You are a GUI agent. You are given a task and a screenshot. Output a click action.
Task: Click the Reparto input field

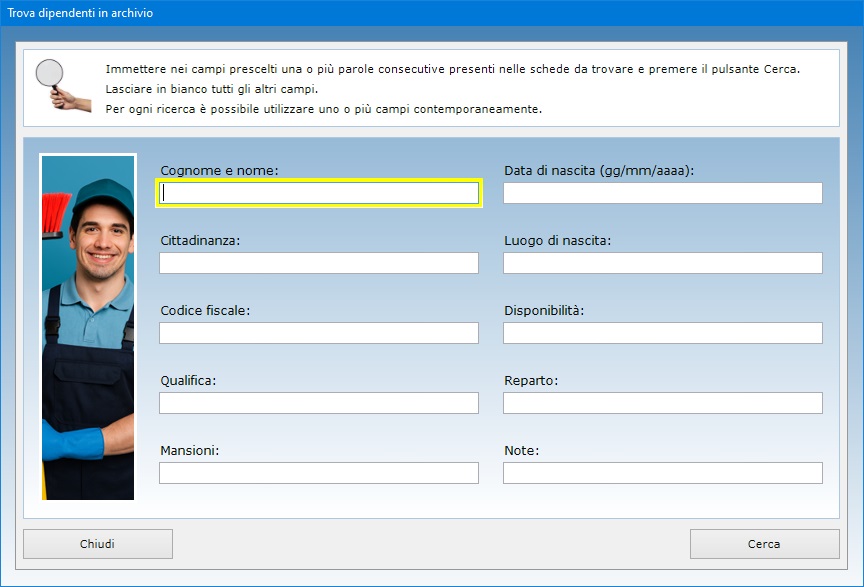pos(662,403)
